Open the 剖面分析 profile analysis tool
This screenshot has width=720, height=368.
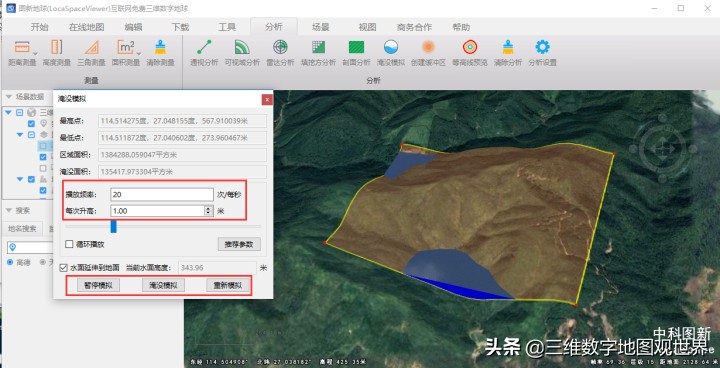tap(356, 53)
